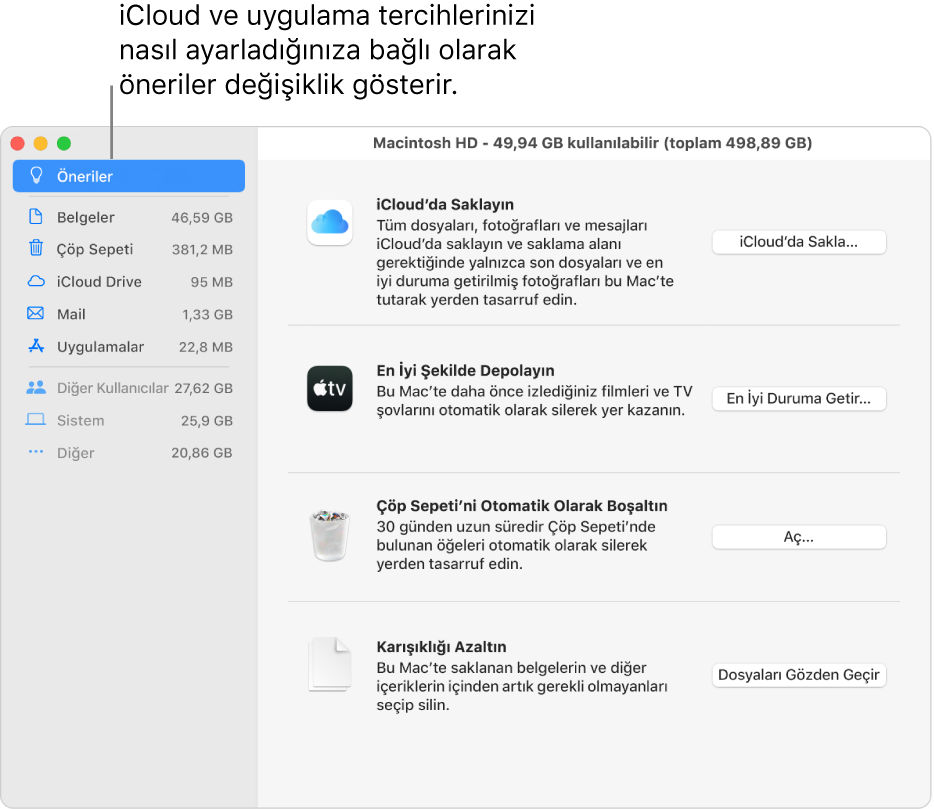
Task: Close the window with the red button
Action: pyautogui.click(x=18, y=144)
